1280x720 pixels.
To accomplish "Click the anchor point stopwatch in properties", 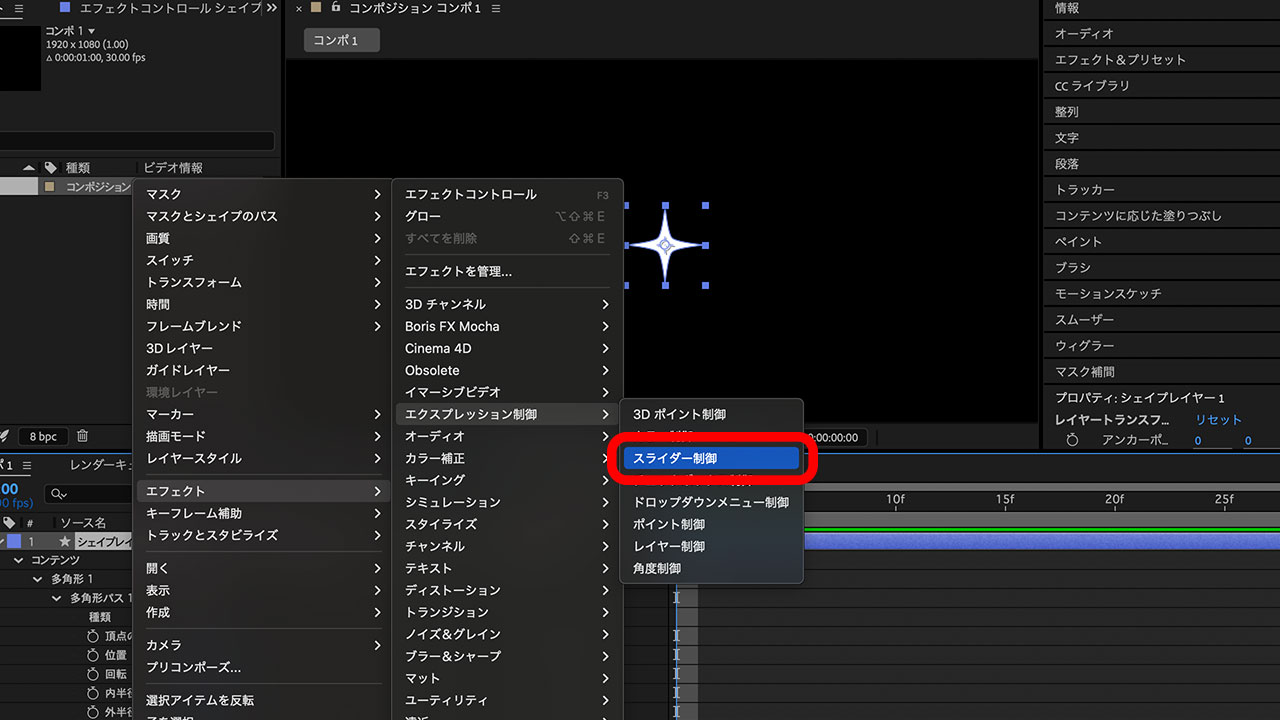I will (x=1073, y=441).
